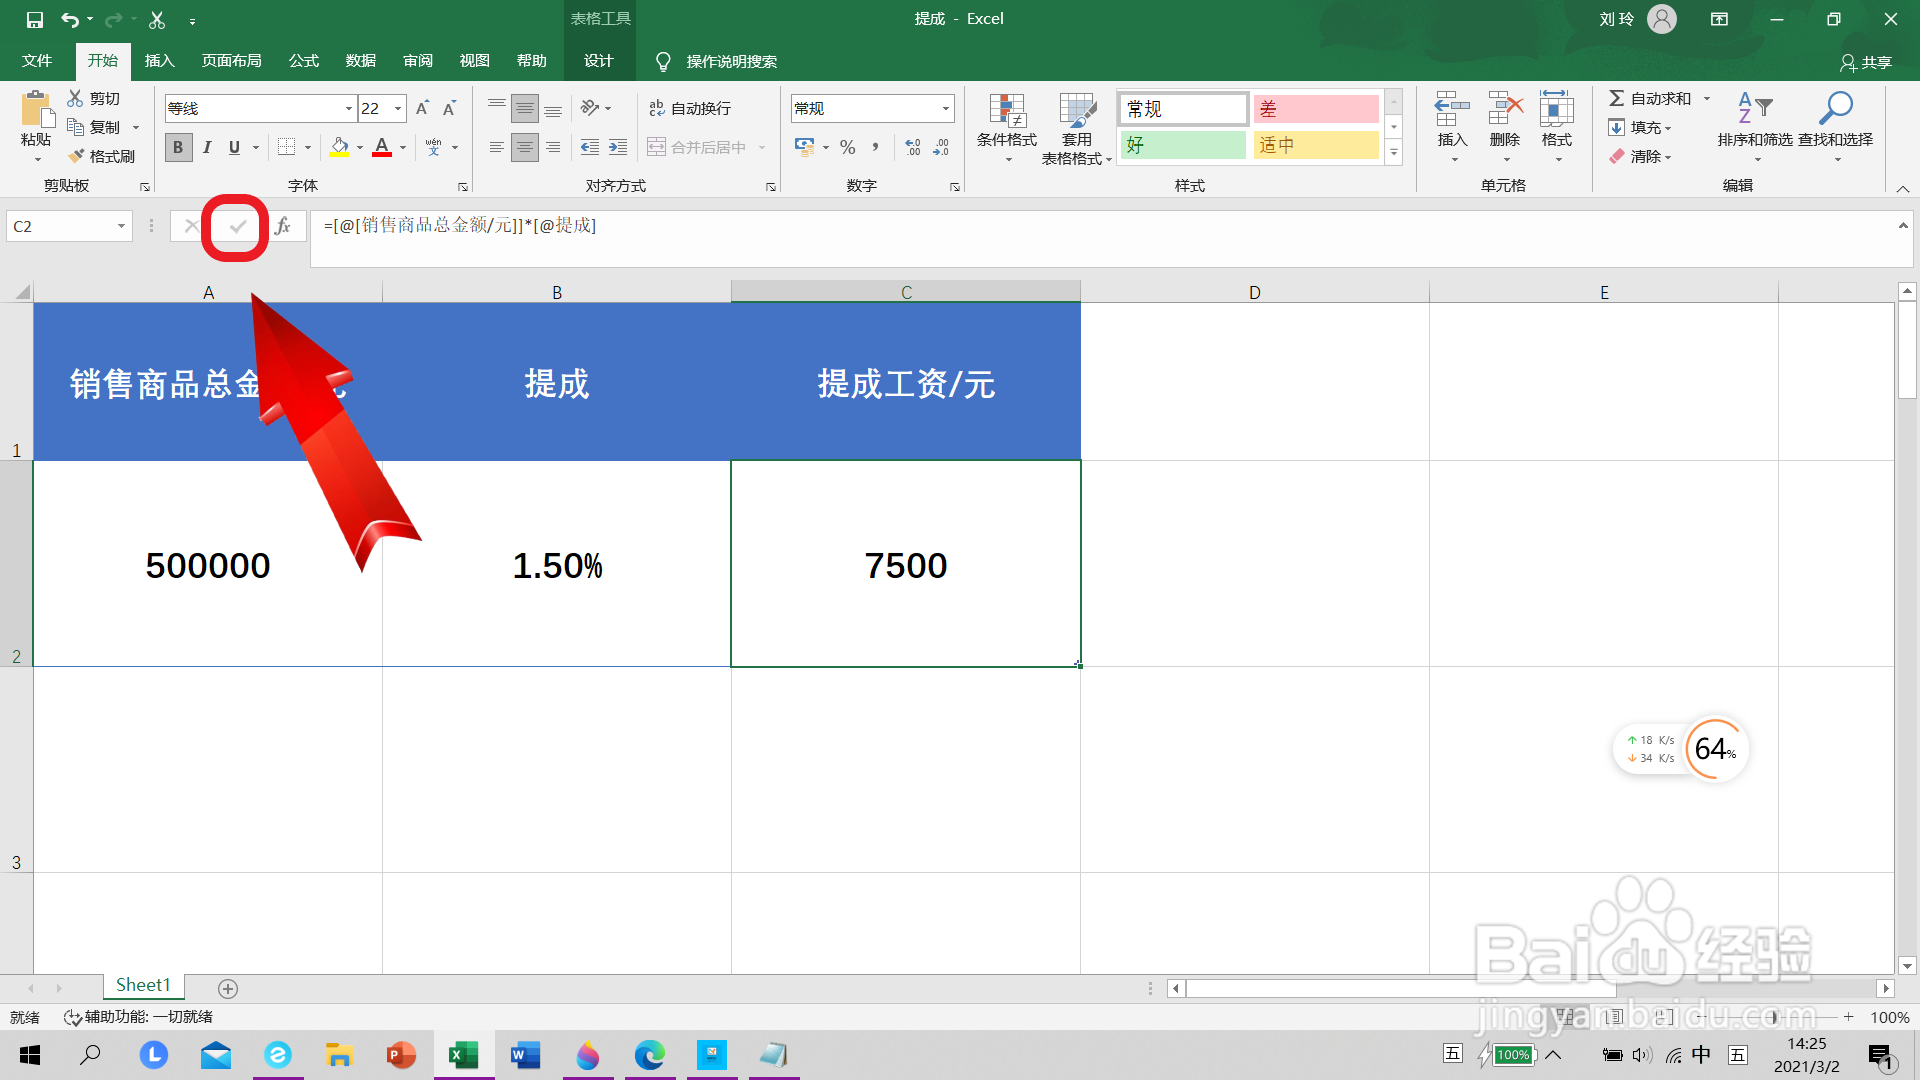Pick the font color red swatch
Image resolution: width=1920 pixels, height=1080 pixels.
point(381,152)
